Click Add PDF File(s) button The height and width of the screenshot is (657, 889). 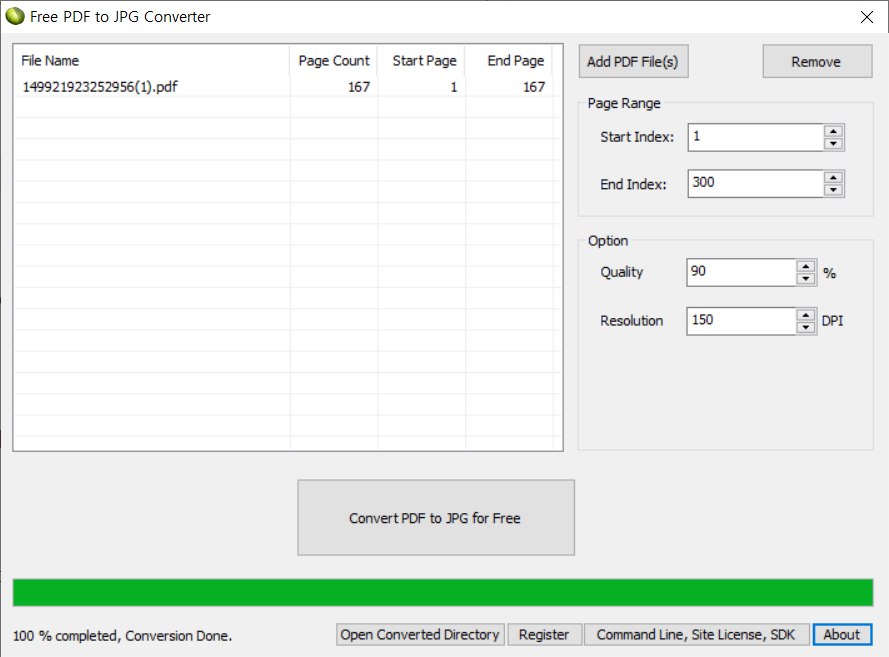click(633, 61)
